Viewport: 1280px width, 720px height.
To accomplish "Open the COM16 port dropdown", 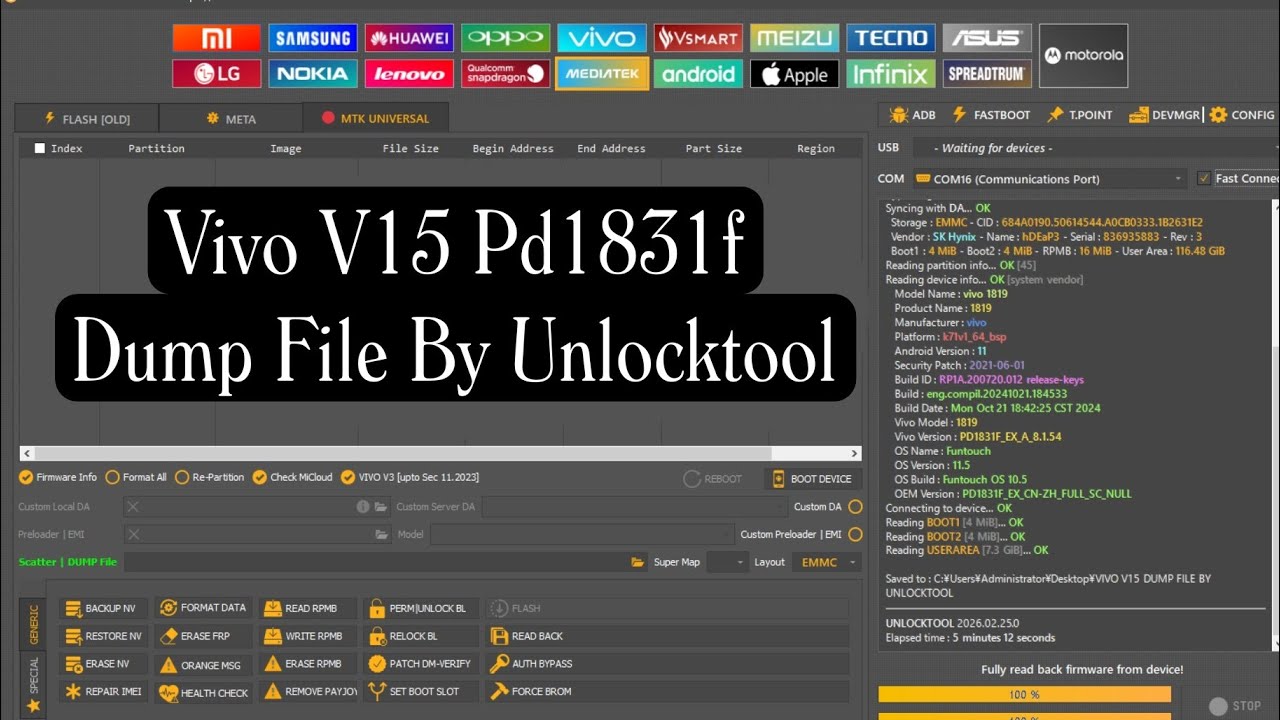I will [1049, 179].
